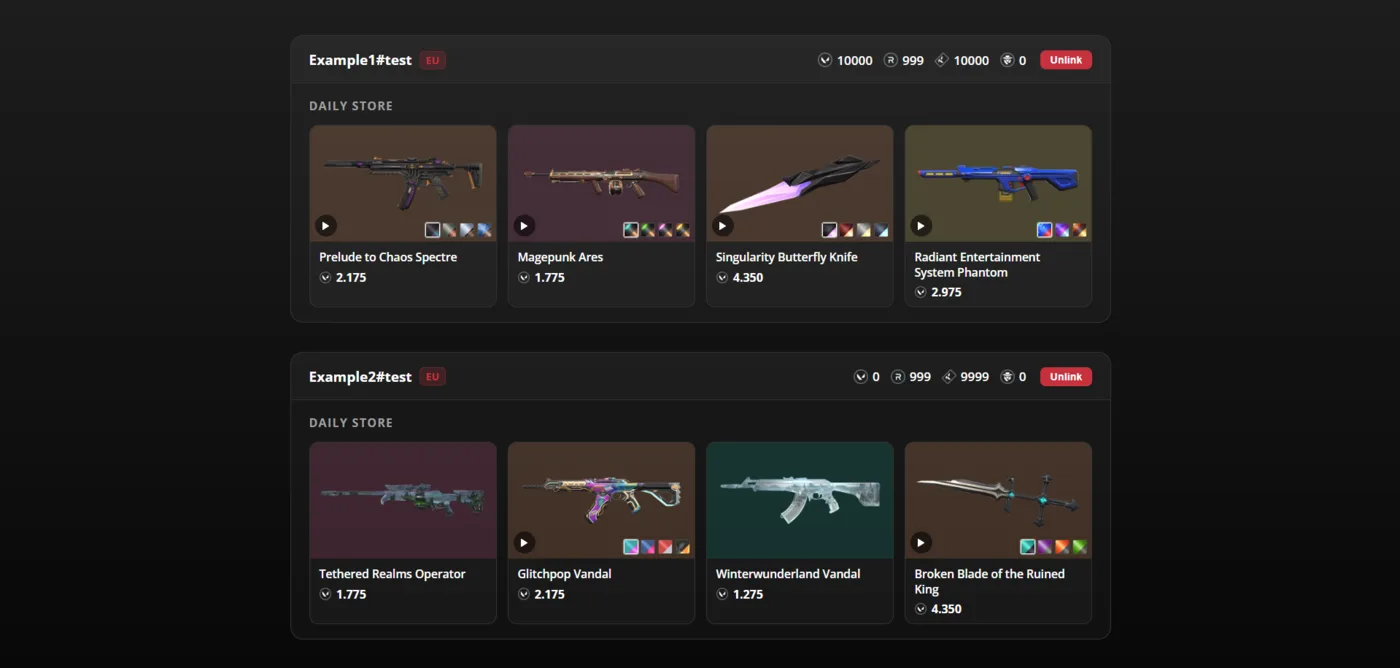Play the Glitchpop Vandal preview video
Image resolution: width=1400 pixels, height=668 pixels.
pyautogui.click(x=524, y=543)
